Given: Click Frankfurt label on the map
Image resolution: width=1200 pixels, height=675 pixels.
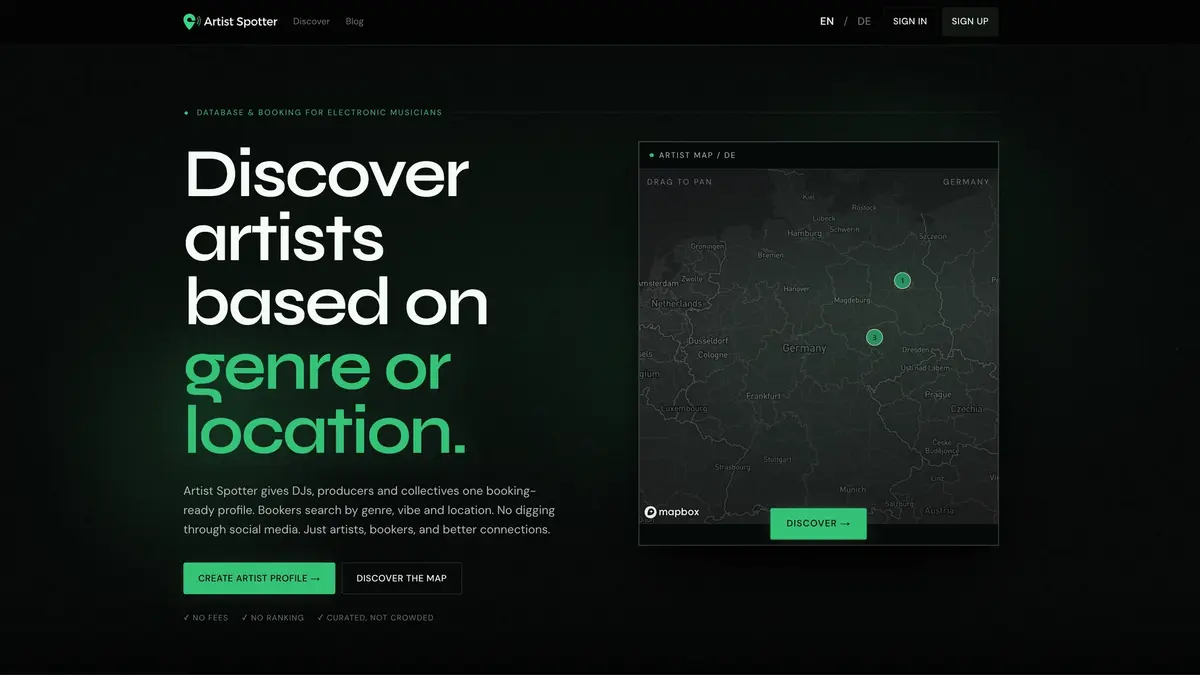Looking at the screenshot, I should pyautogui.click(x=763, y=396).
